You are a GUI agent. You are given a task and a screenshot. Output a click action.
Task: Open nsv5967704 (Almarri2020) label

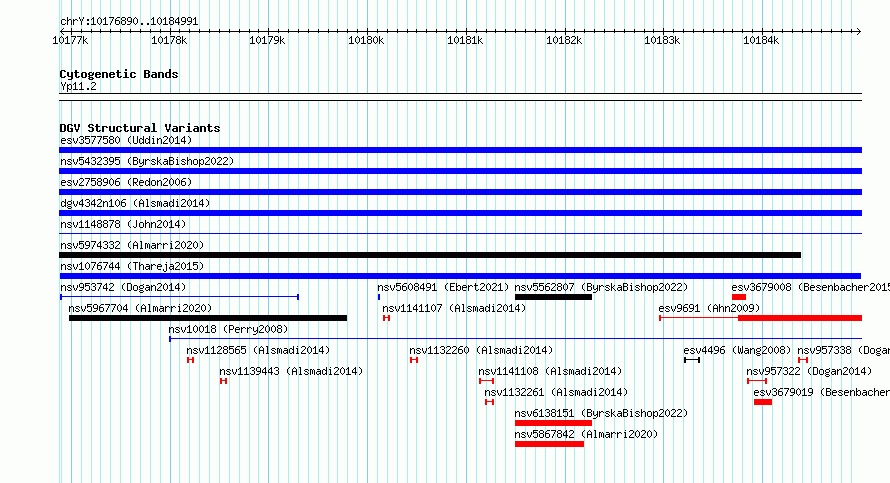click(x=140, y=308)
